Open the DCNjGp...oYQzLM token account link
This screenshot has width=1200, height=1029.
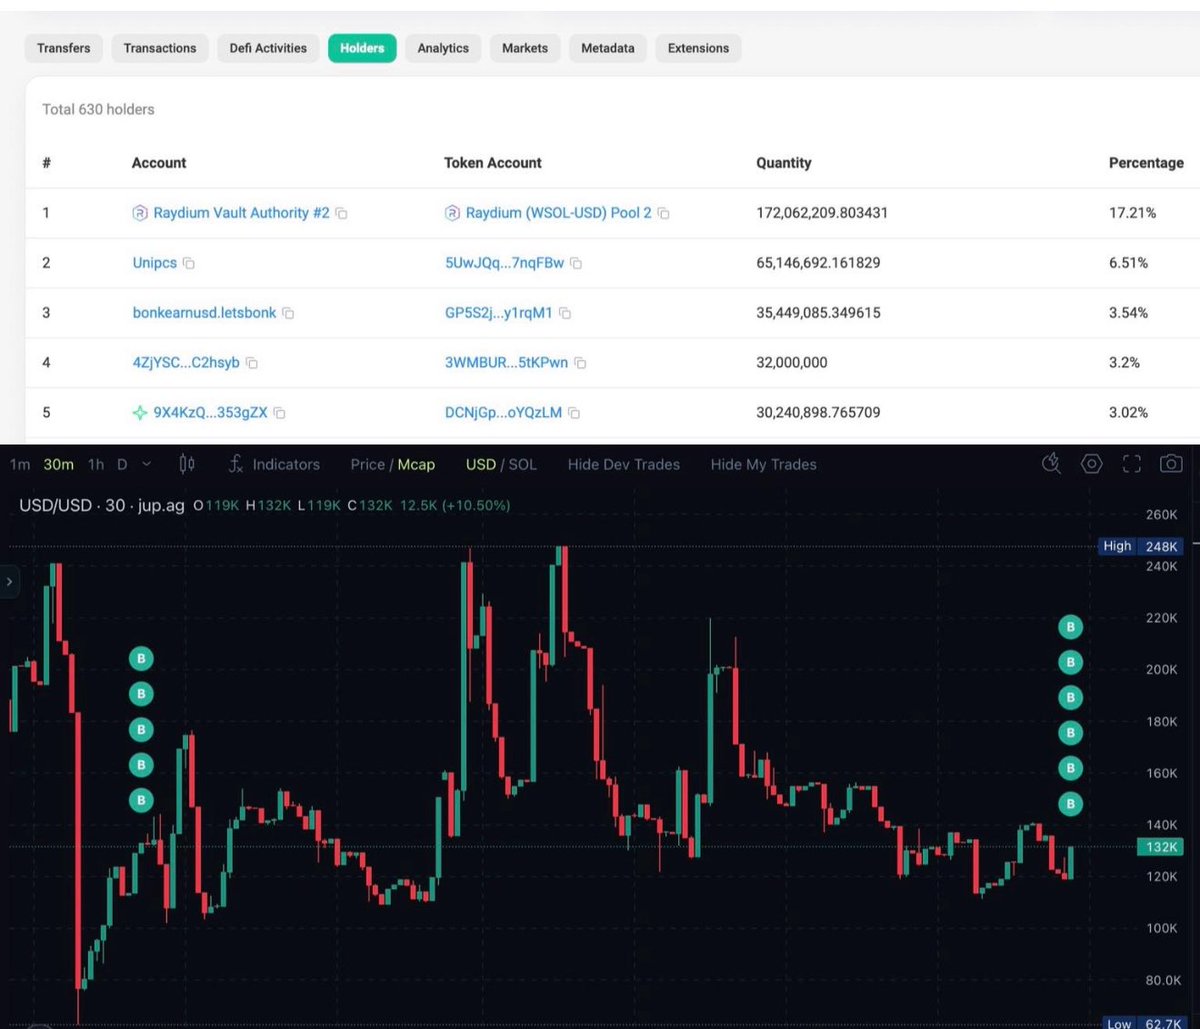[x=503, y=412]
